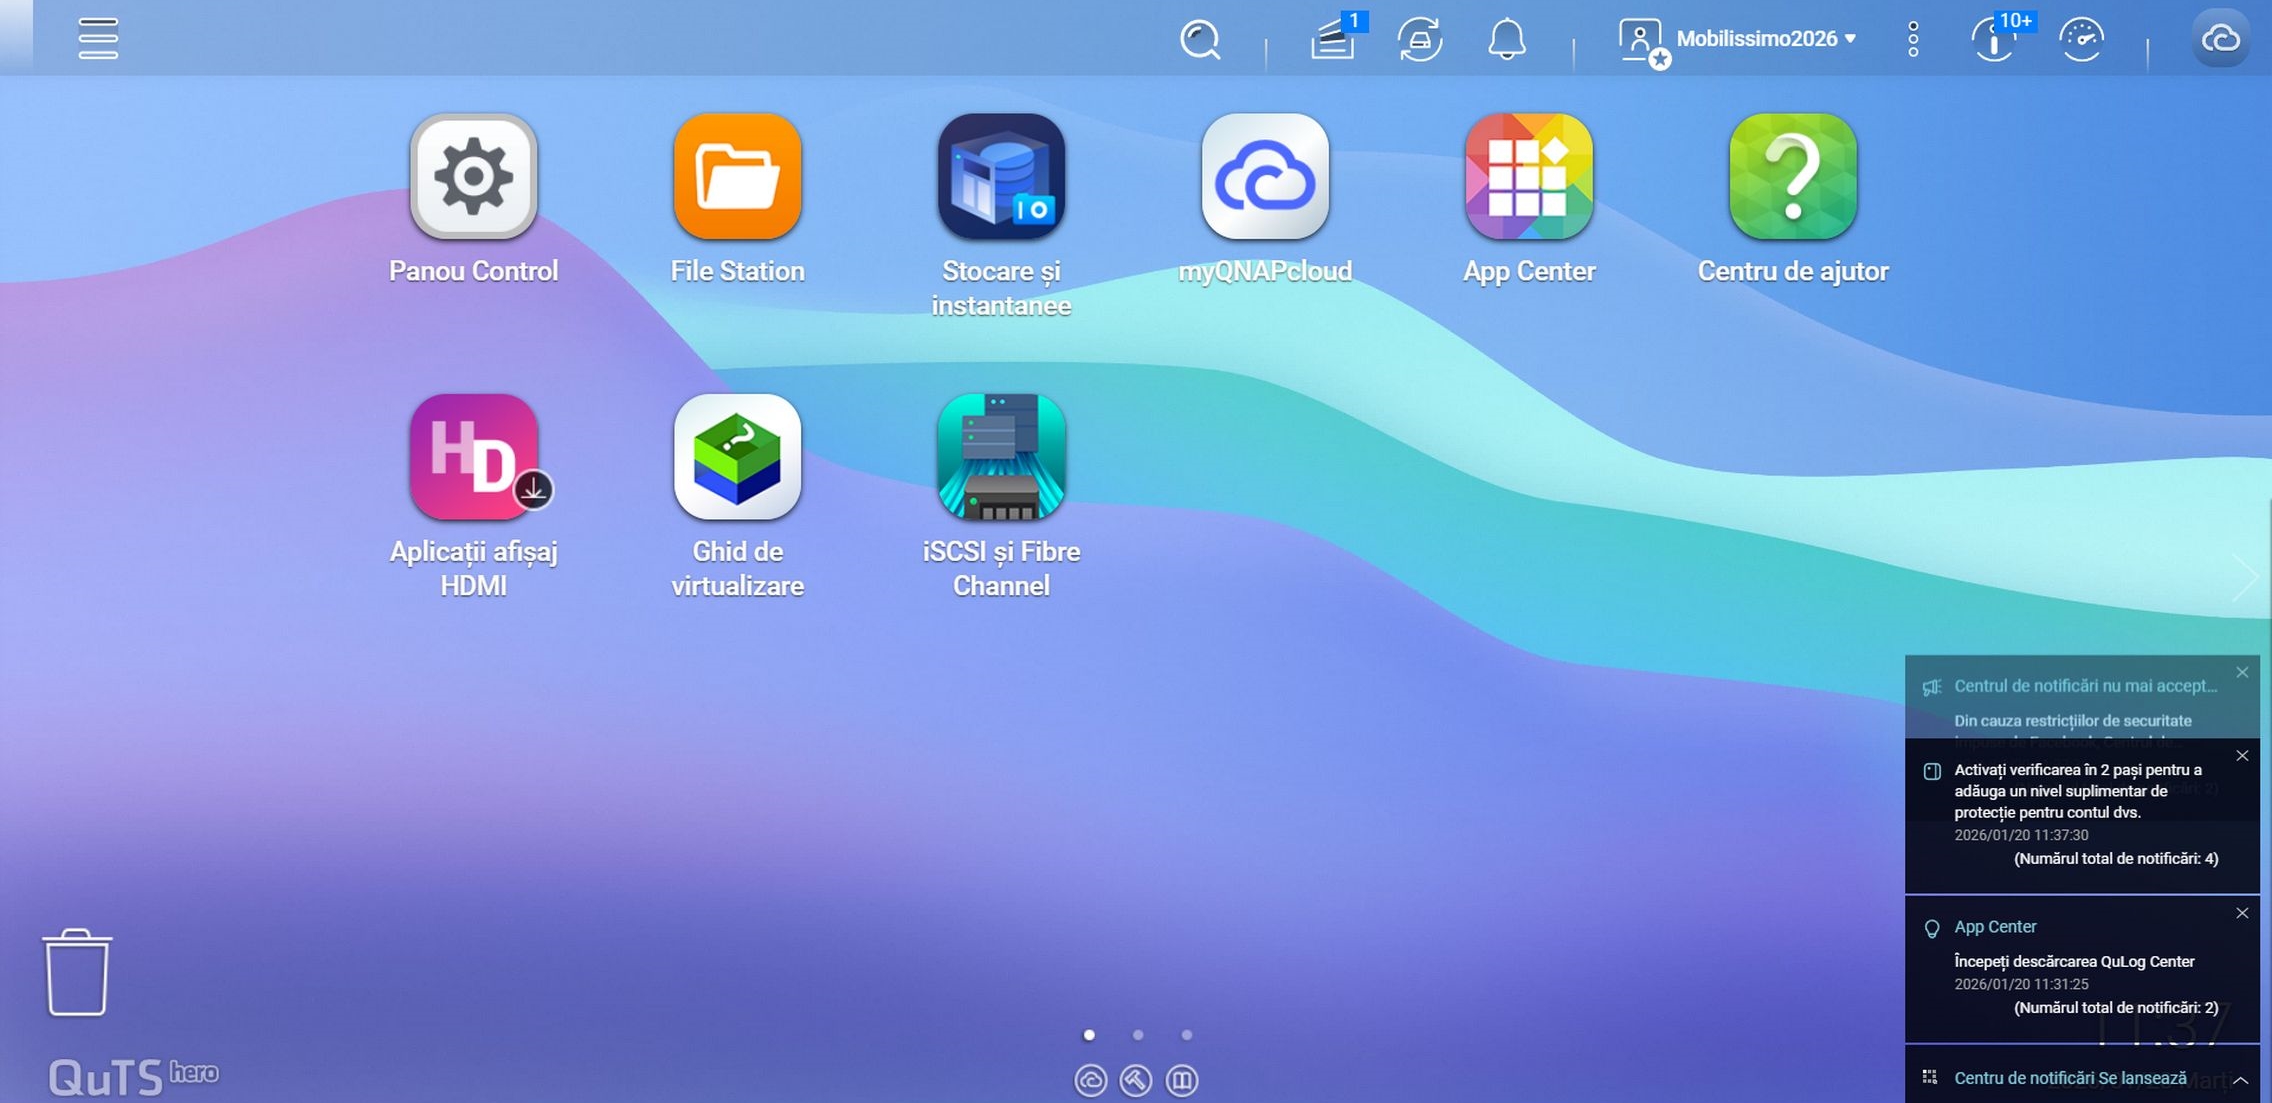Open Aplicații afișaj HDMI app
Image resolution: width=2272 pixels, height=1103 pixels.
click(473, 457)
